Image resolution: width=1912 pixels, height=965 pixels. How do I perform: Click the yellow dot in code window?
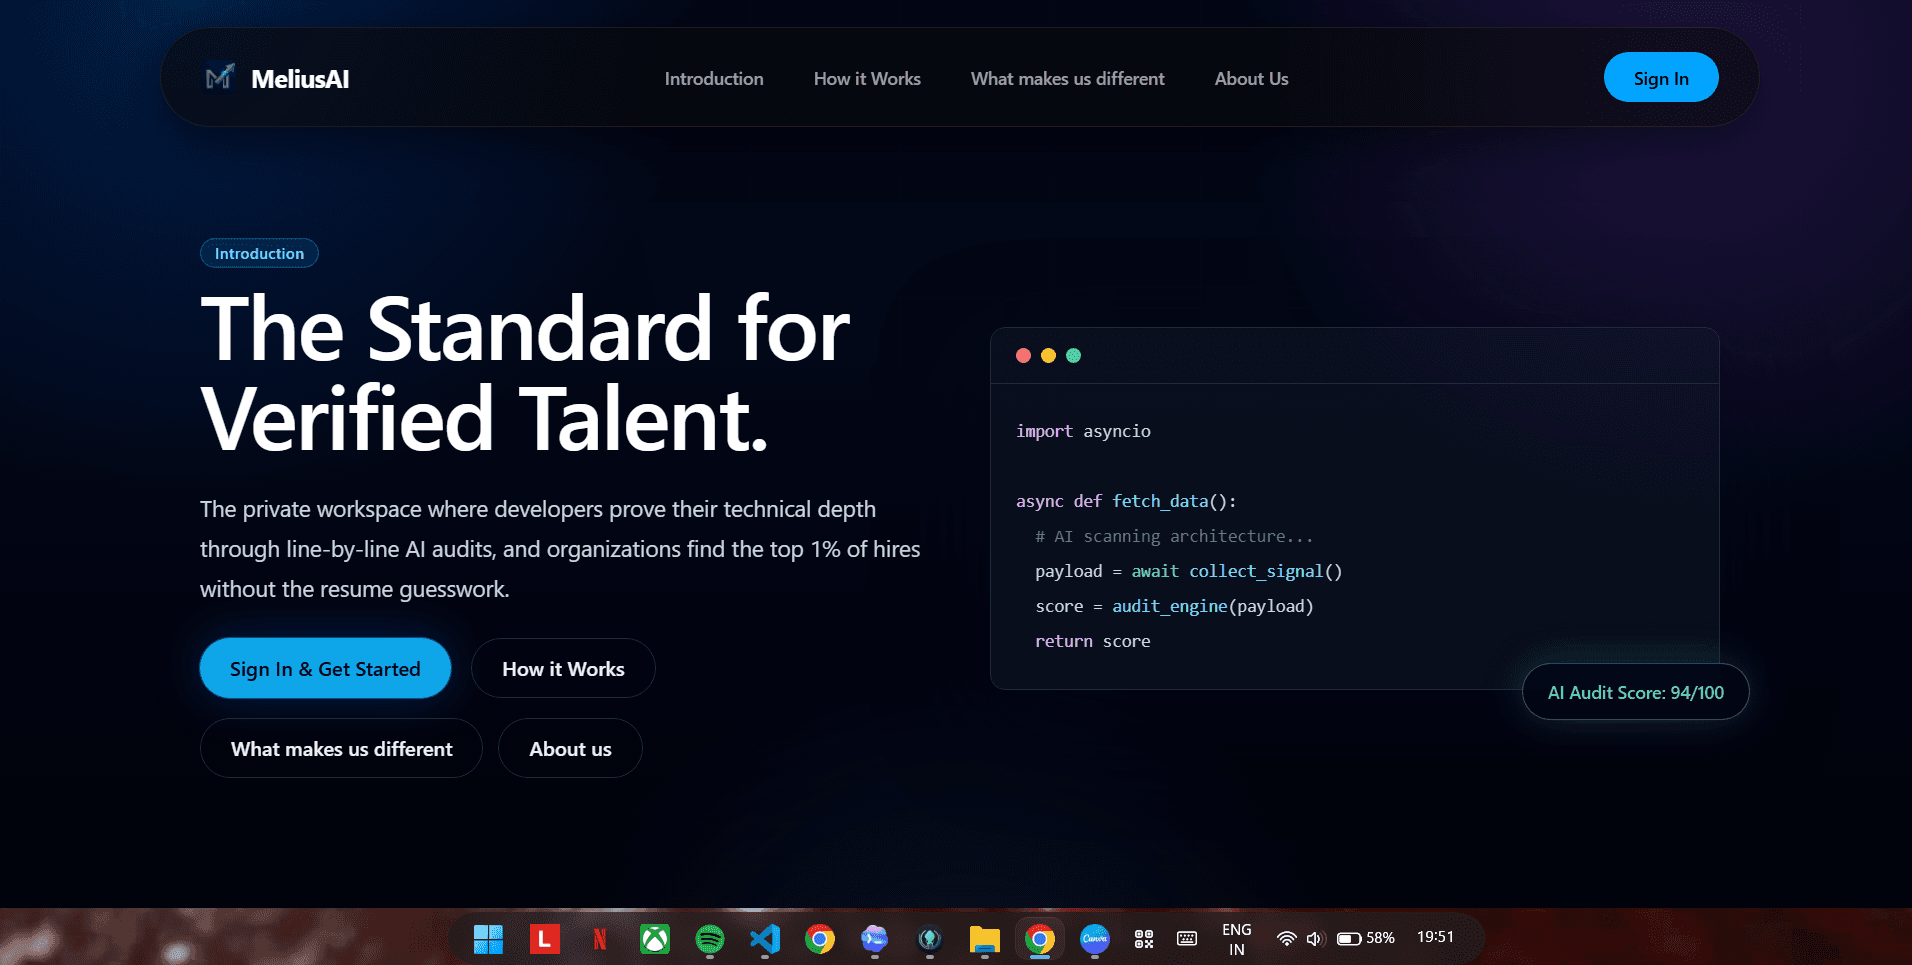click(x=1048, y=356)
